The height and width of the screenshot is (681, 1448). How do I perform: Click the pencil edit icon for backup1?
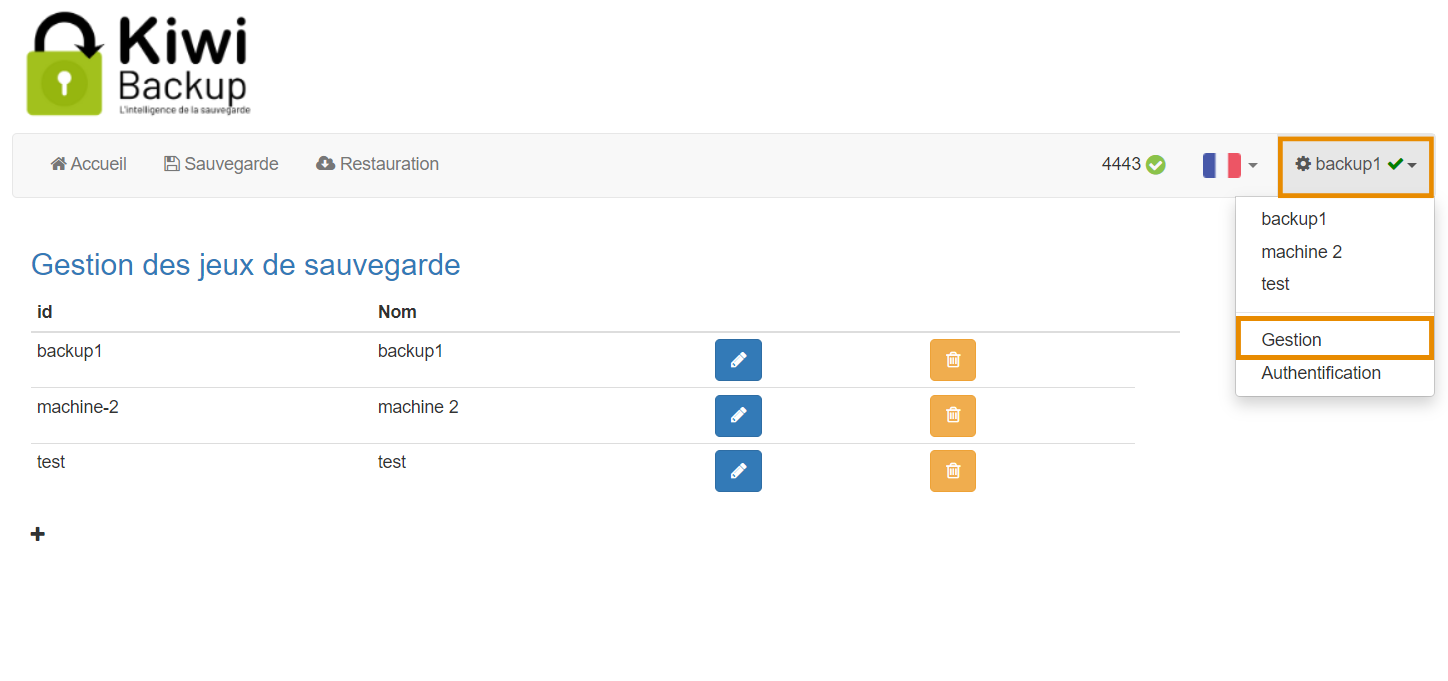[x=738, y=360]
